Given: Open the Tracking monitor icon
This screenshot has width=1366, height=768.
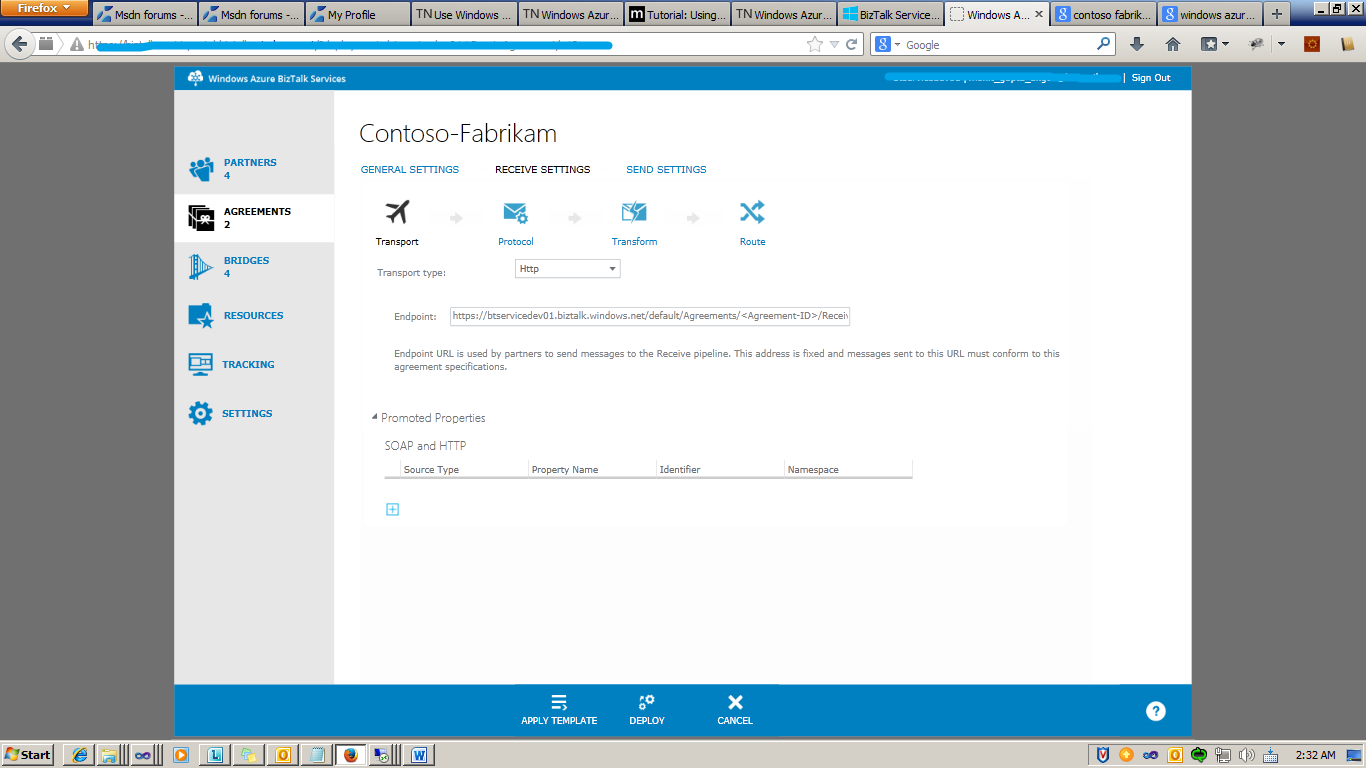Looking at the screenshot, I should coord(201,365).
